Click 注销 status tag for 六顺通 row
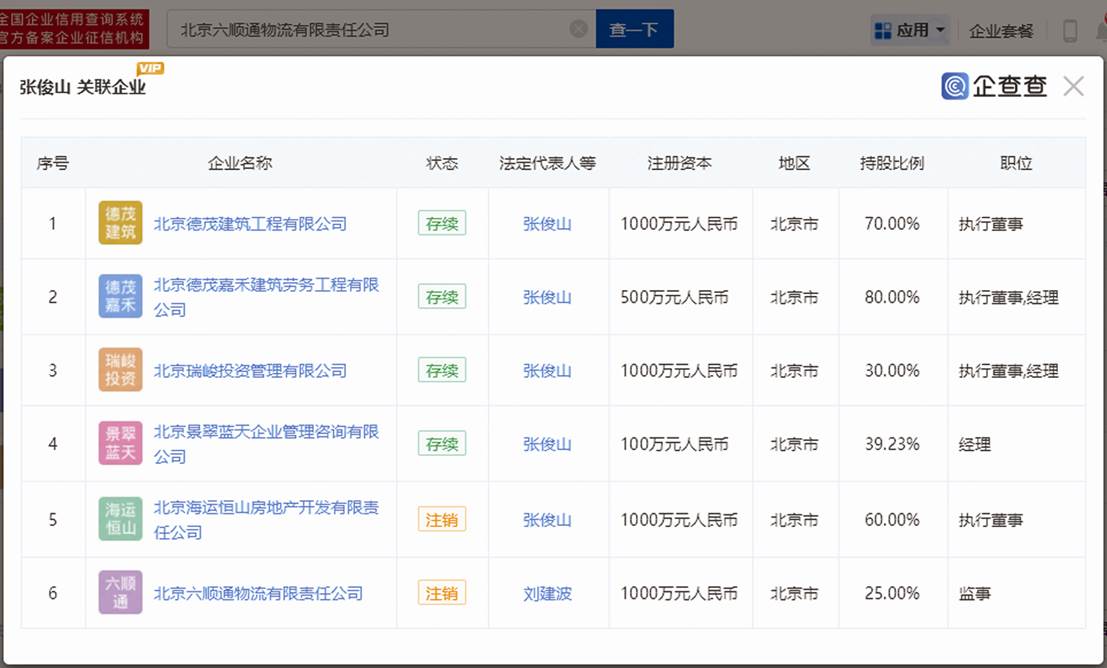This screenshot has height=668, width=1107. 442,592
